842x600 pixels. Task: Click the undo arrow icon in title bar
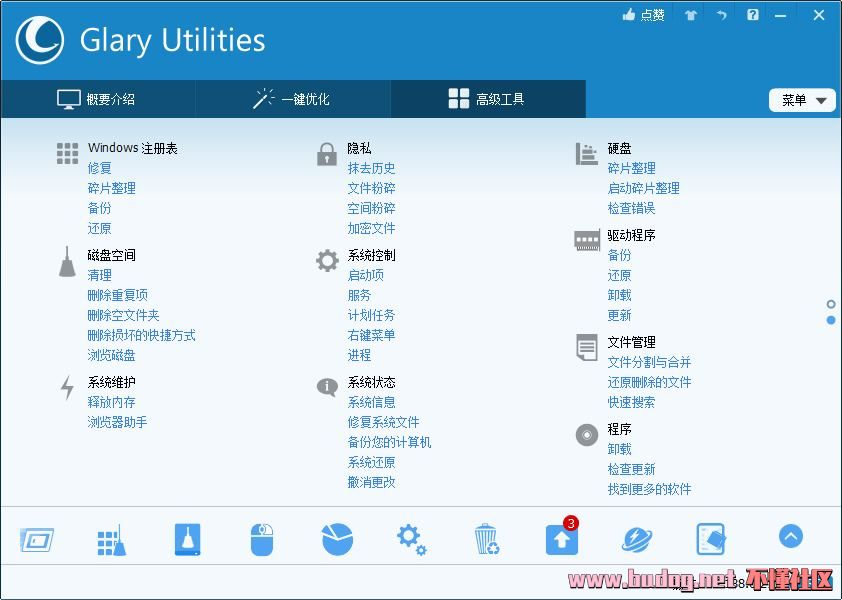tap(721, 15)
